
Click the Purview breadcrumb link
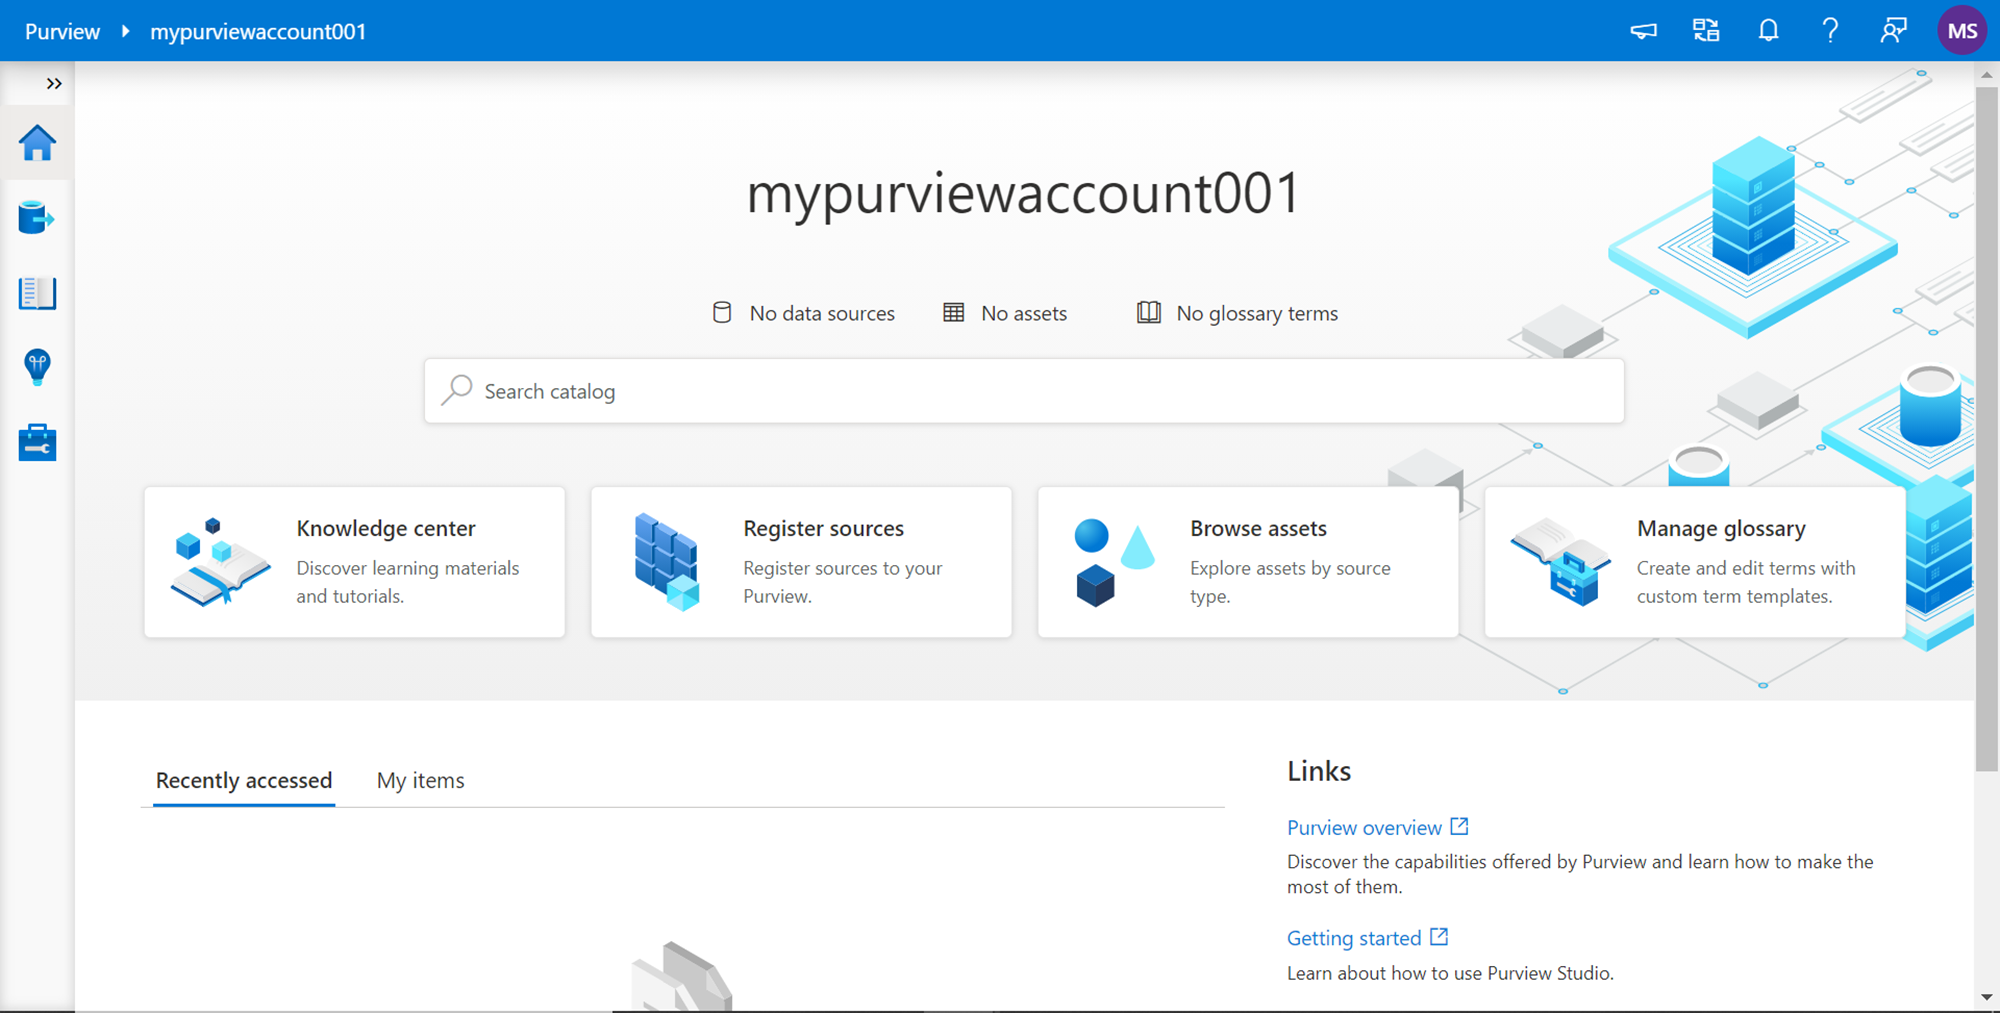coord(62,31)
